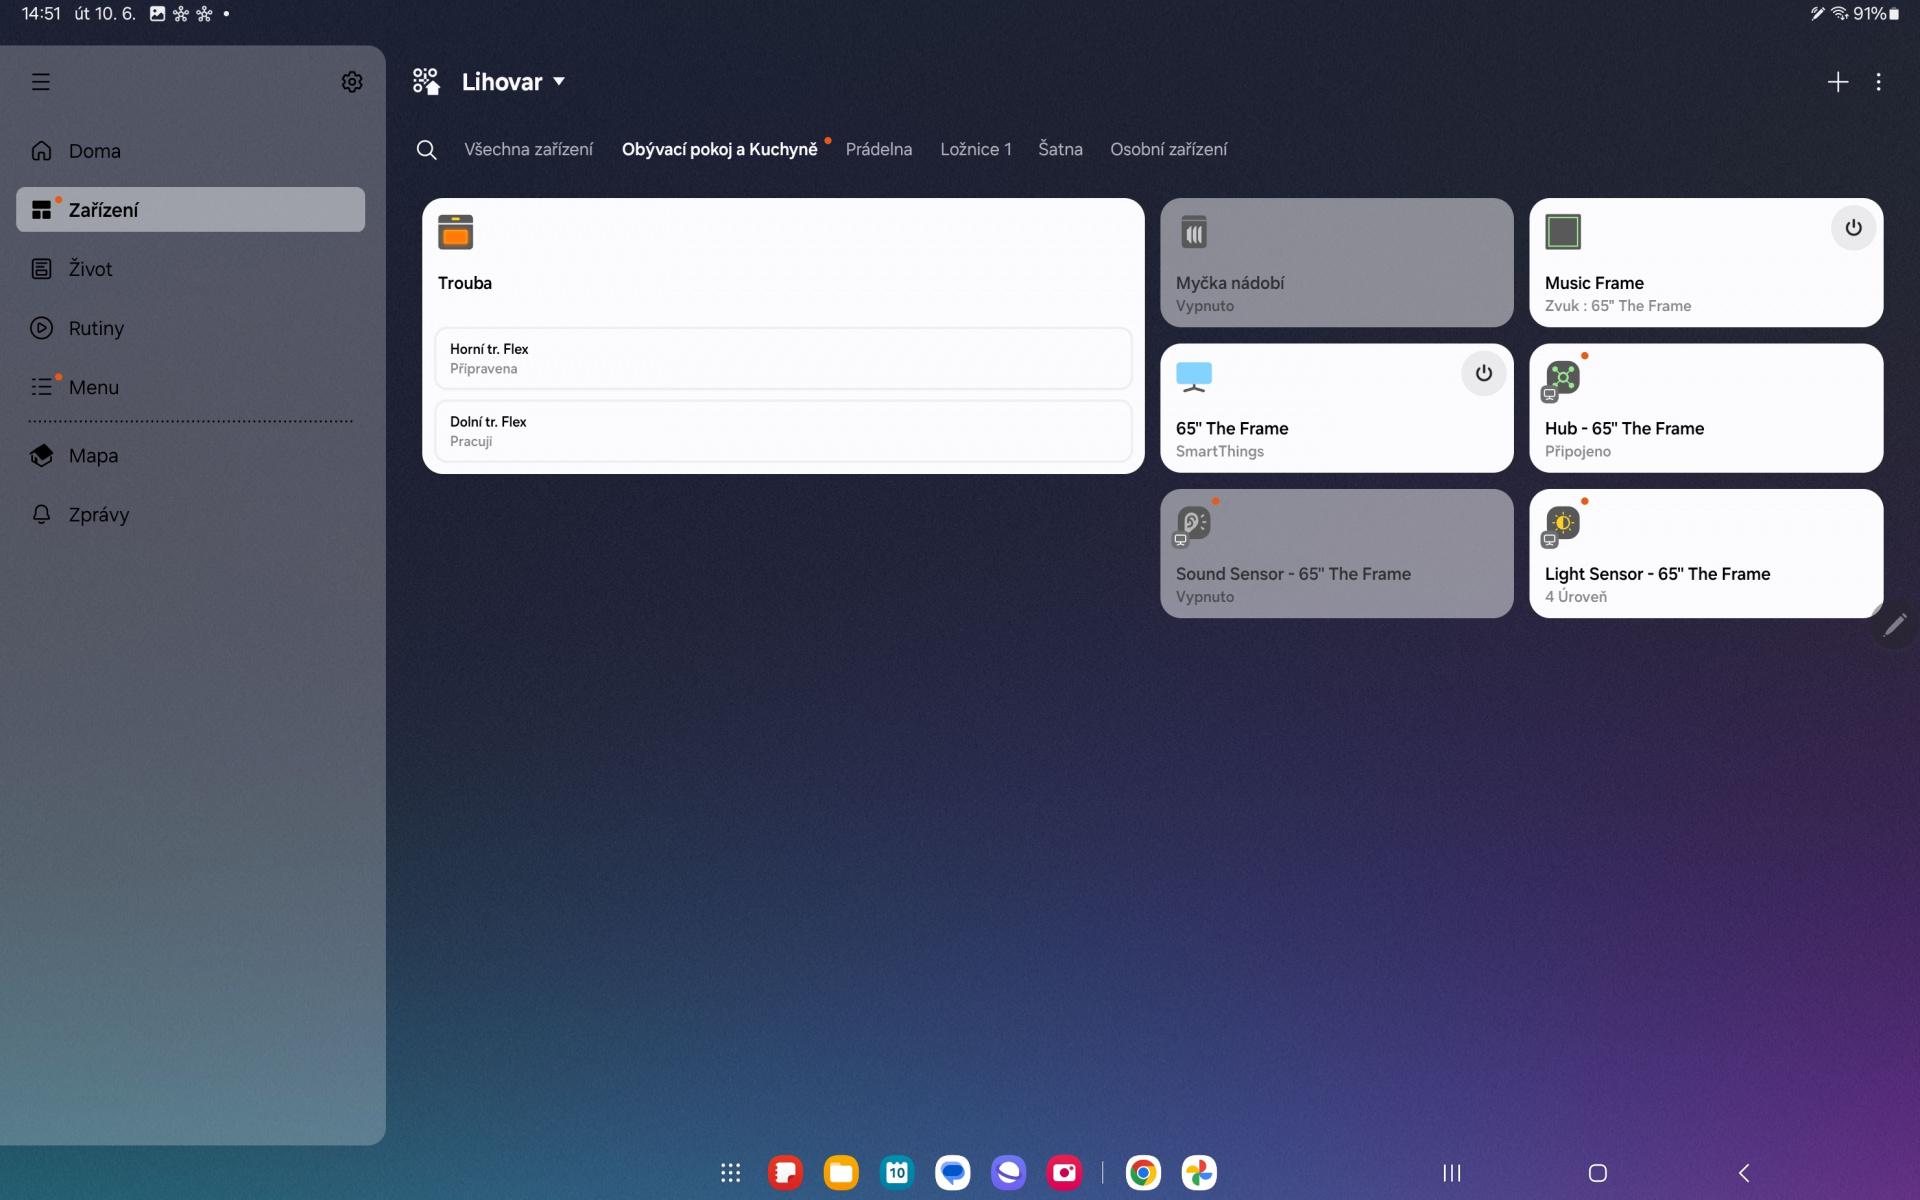Open Menu in sidebar
Image resolution: width=1920 pixels, height=1200 pixels.
pyautogui.click(x=190, y=387)
